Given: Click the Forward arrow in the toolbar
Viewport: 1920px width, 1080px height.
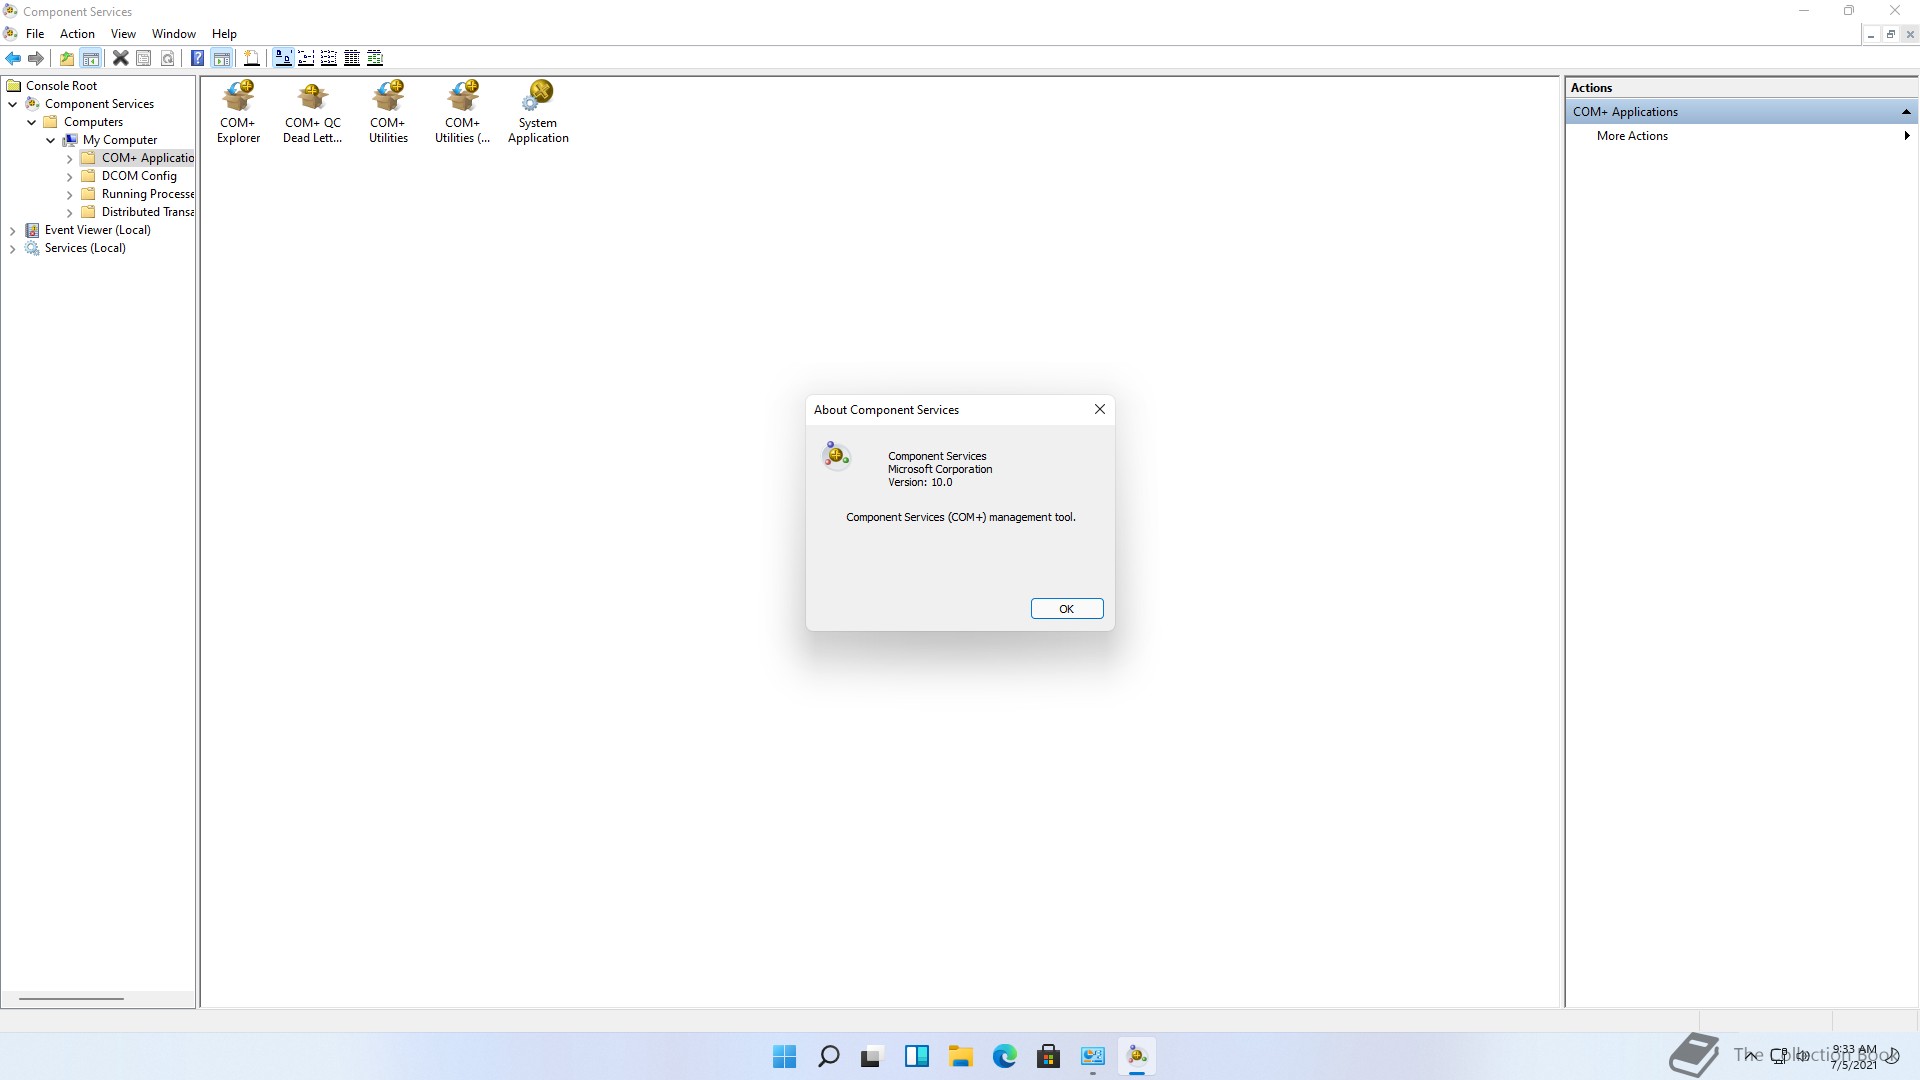Looking at the screenshot, I should click(36, 58).
